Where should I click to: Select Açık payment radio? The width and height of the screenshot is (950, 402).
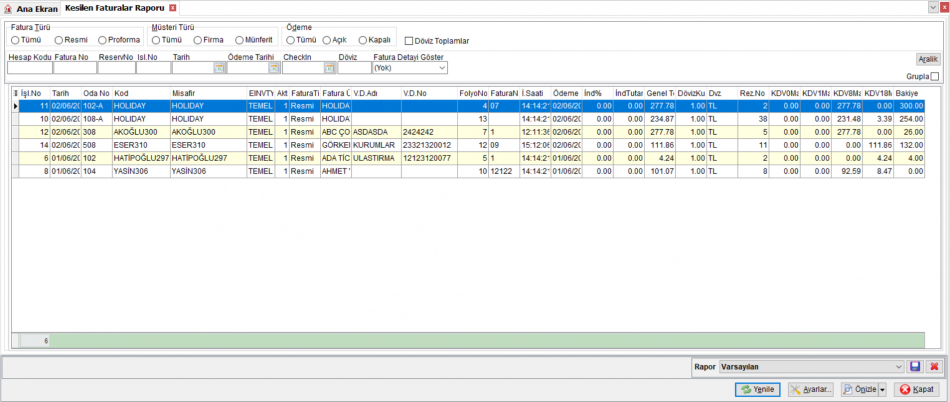[327, 40]
